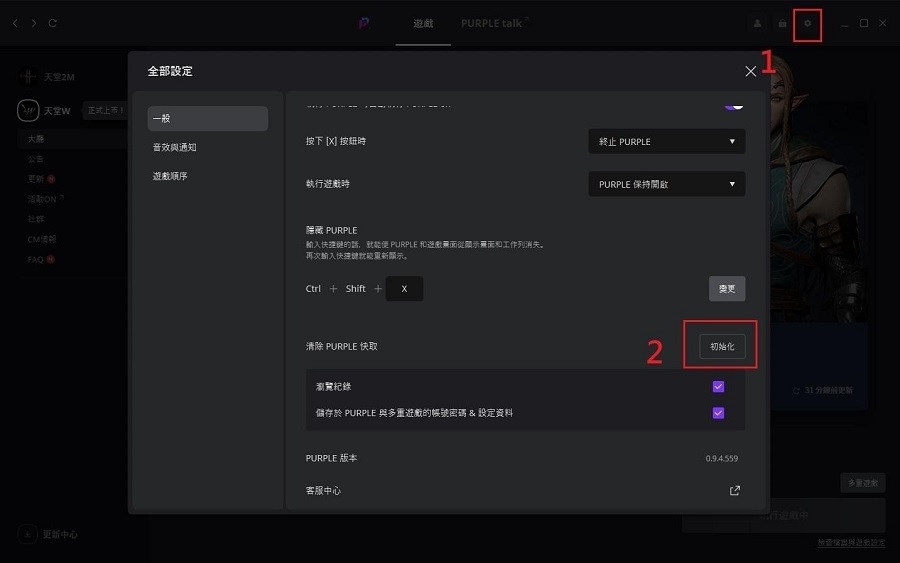Open the settings gear icon in title bar
Viewport: 900px width, 563px height.
[807, 24]
